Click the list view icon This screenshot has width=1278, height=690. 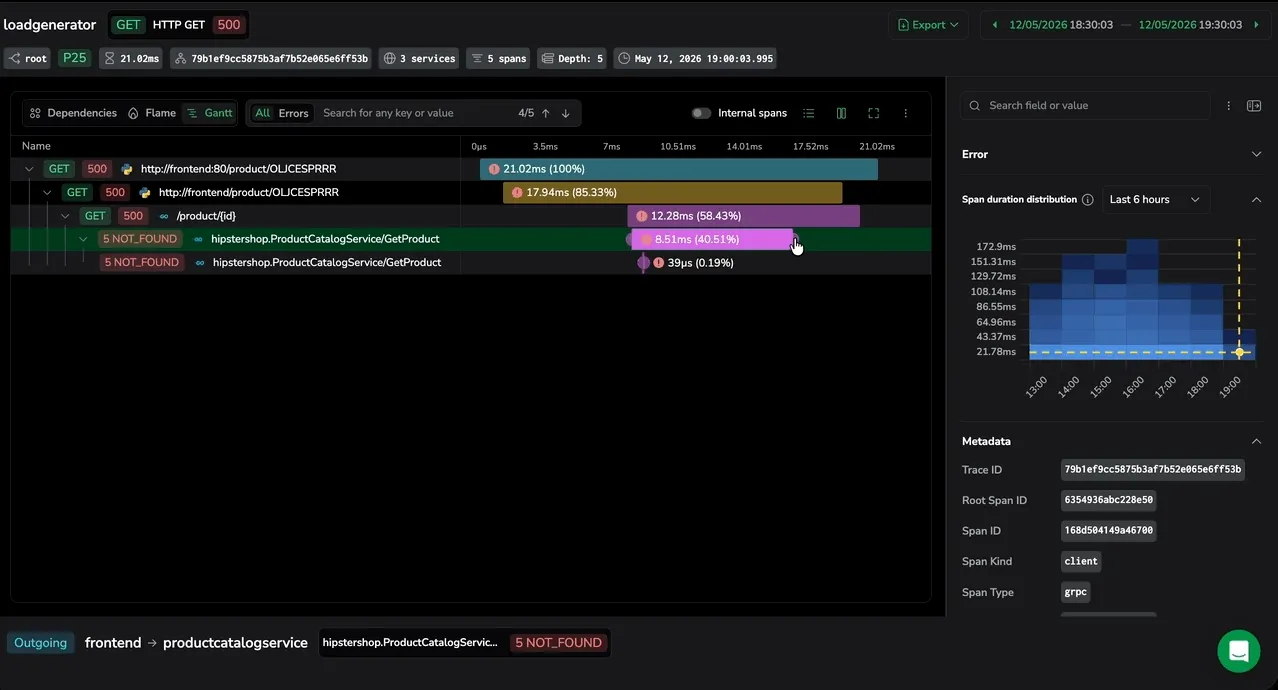click(x=809, y=113)
